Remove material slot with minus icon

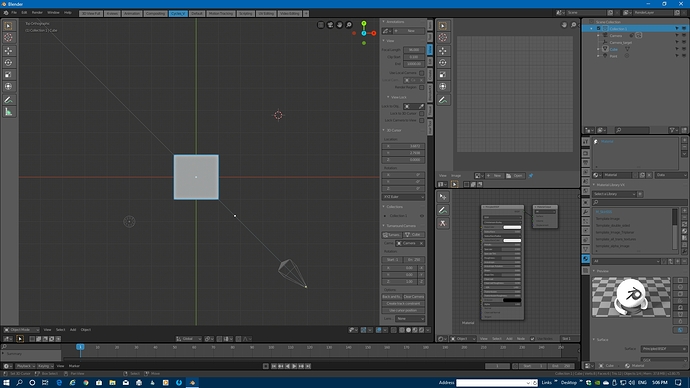point(684,147)
